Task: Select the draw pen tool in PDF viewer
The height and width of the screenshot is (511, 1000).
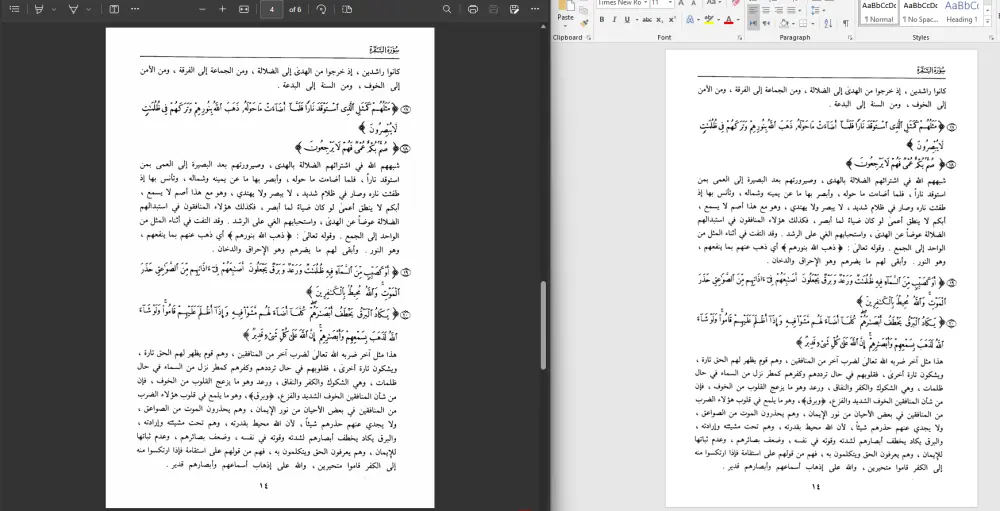Action: [x=74, y=10]
